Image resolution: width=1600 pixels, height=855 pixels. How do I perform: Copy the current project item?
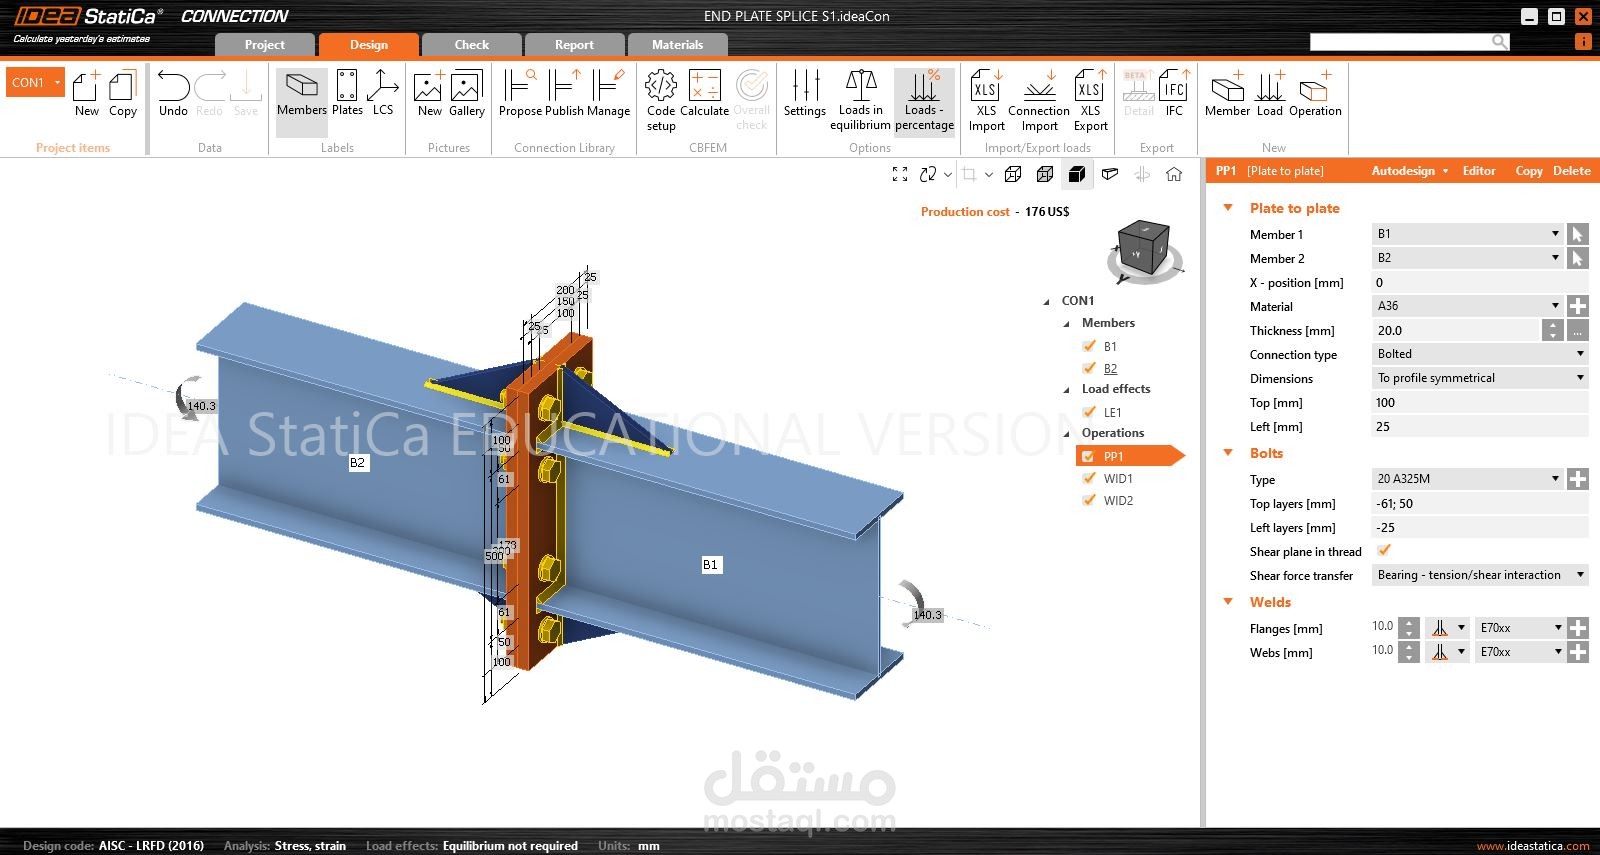pos(123,94)
